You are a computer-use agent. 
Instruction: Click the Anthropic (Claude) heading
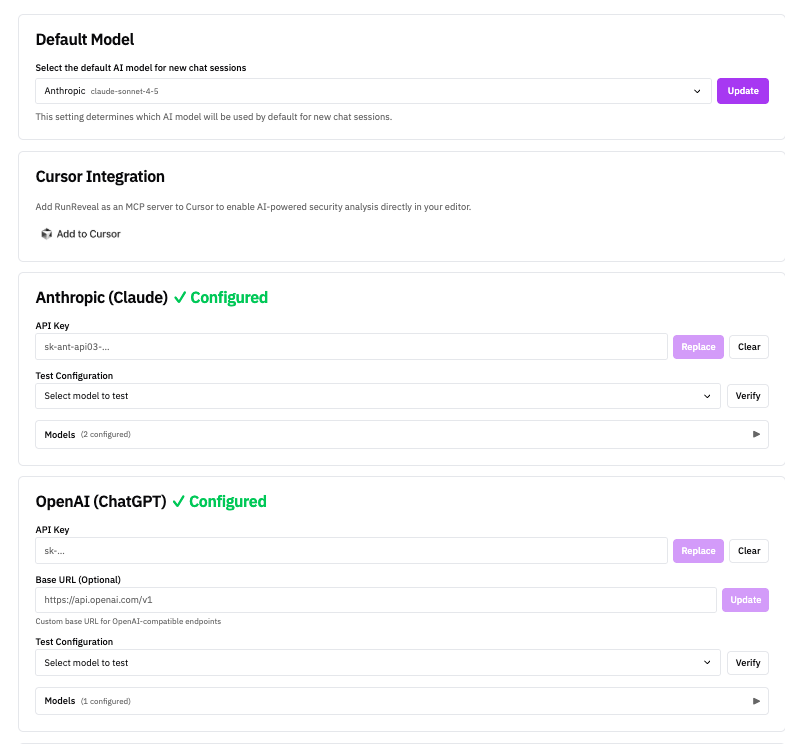[102, 297]
